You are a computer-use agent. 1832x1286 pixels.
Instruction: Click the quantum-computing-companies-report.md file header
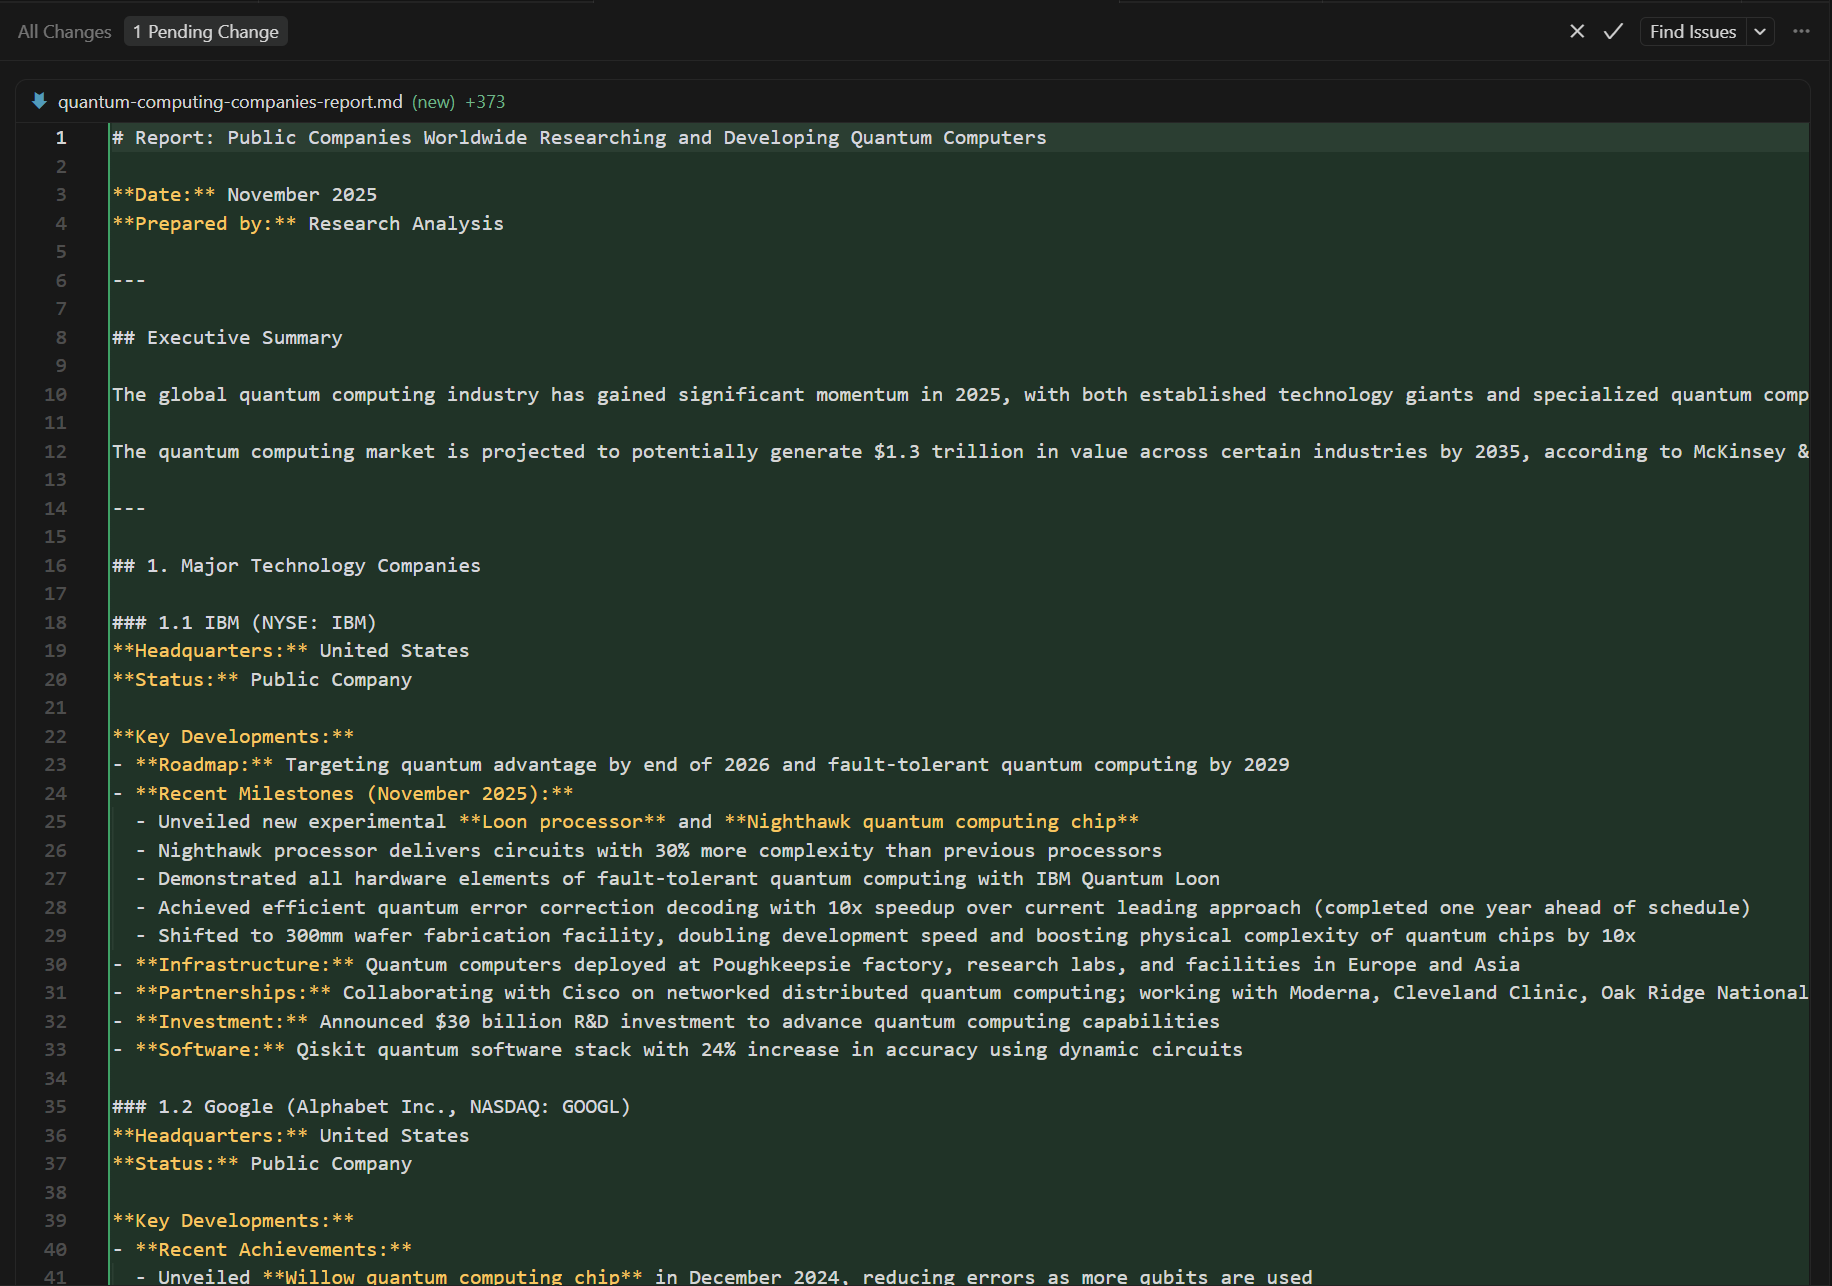[230, 101]
